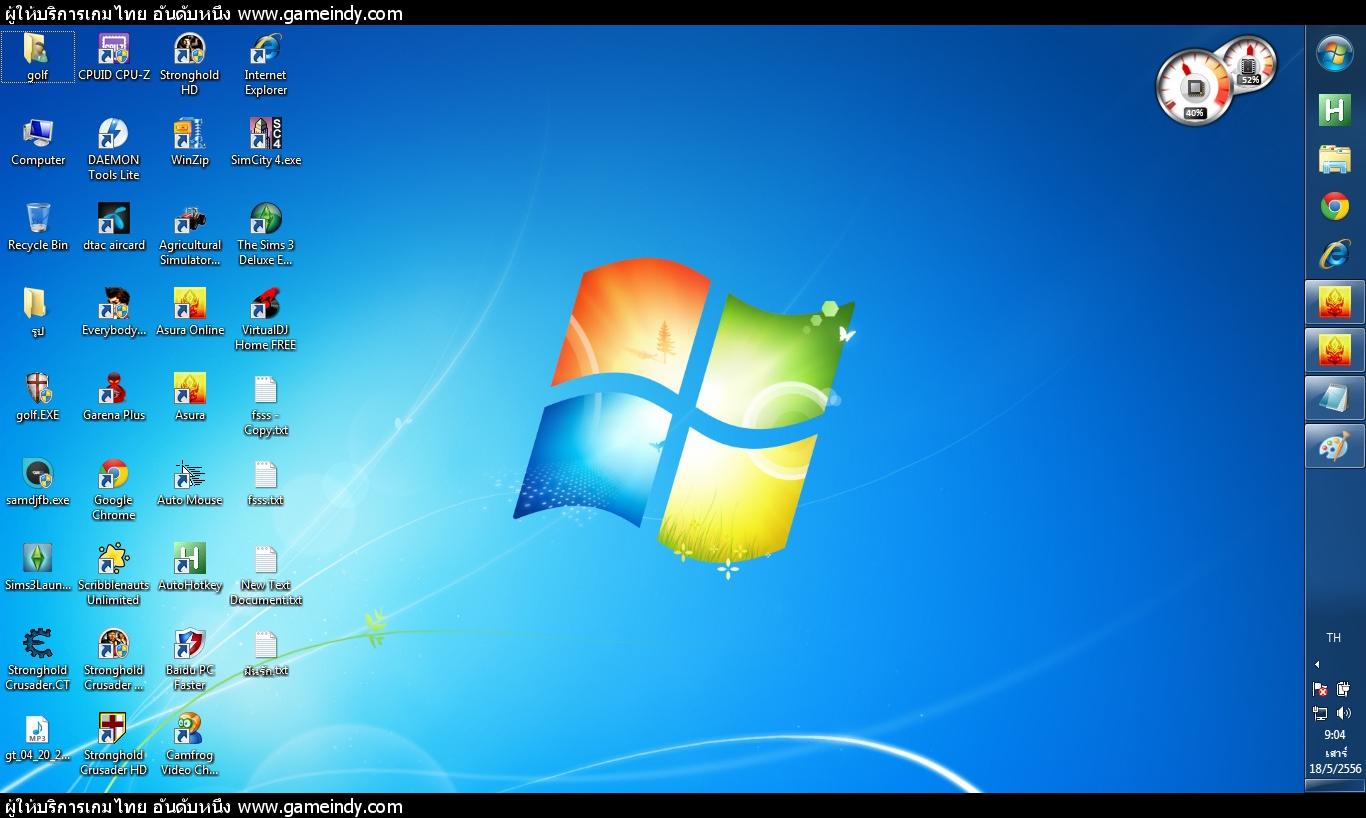Select the Recycle Bin
Image resolution: width=1366 pixels, height=818 pixels.
pos(38,227)
